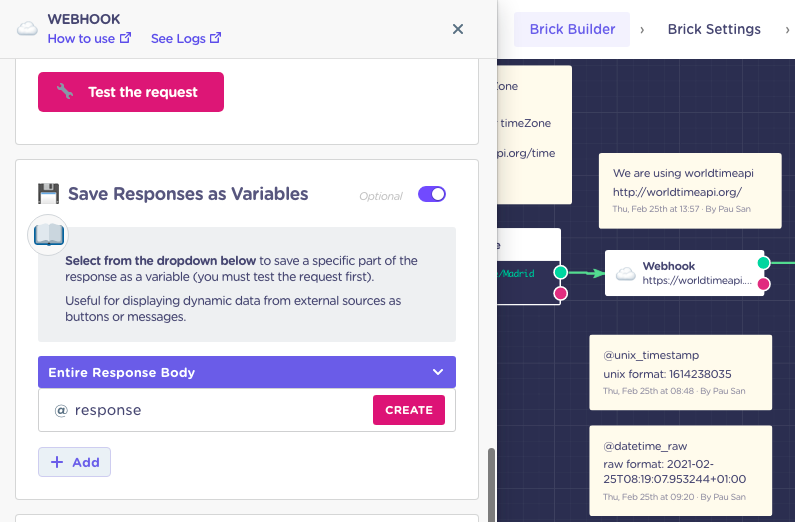Click the green connector on the Madrid block
795x522 pixels.
click(560, 272)
